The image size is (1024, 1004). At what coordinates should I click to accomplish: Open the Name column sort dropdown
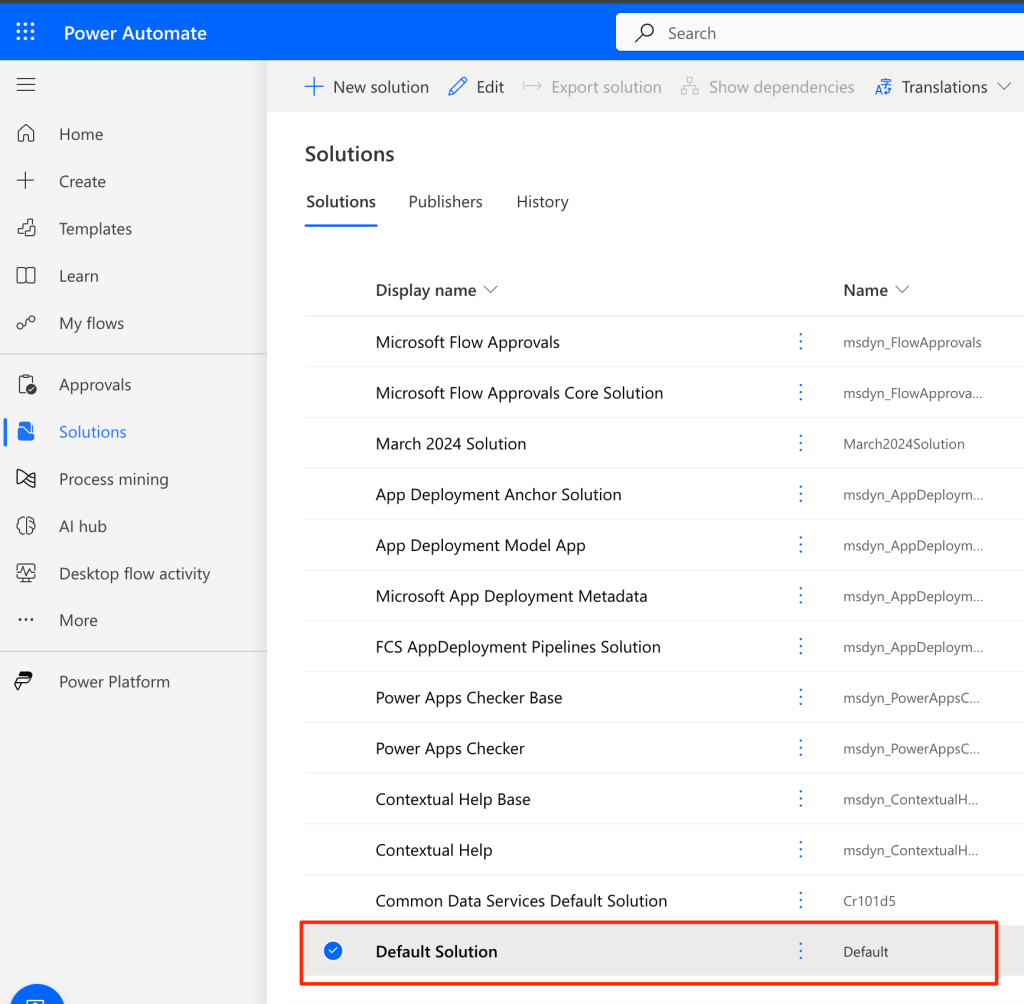[x=902, y=290]
